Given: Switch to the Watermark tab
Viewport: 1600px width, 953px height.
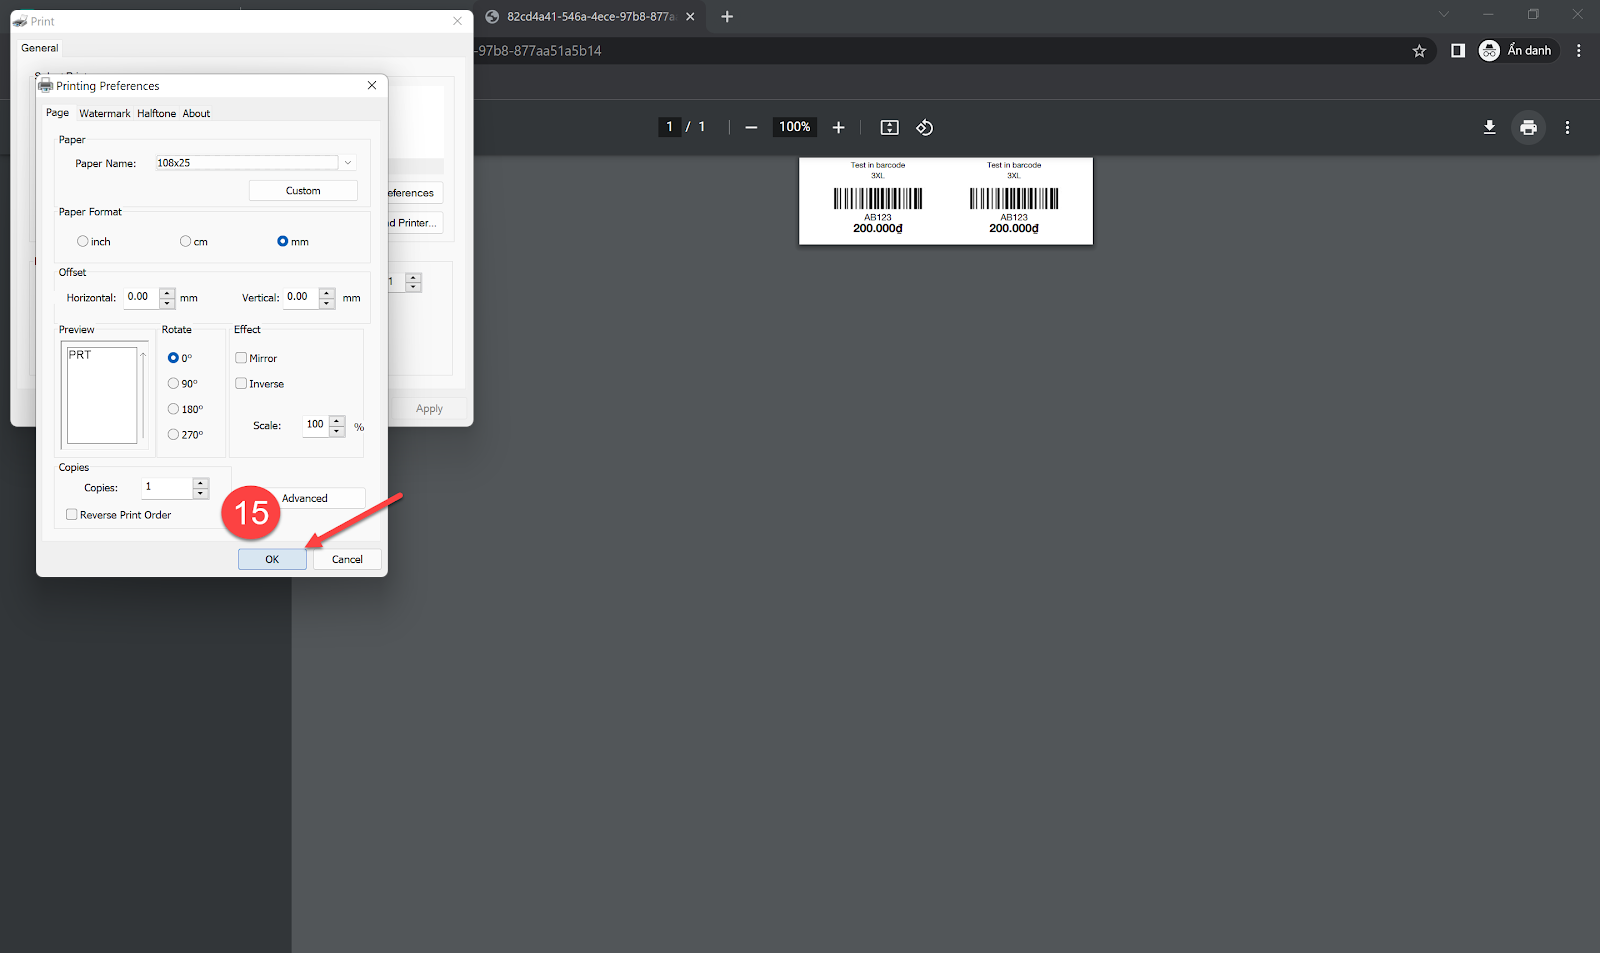Looking at the screenshot, I should tap(105, 113).
